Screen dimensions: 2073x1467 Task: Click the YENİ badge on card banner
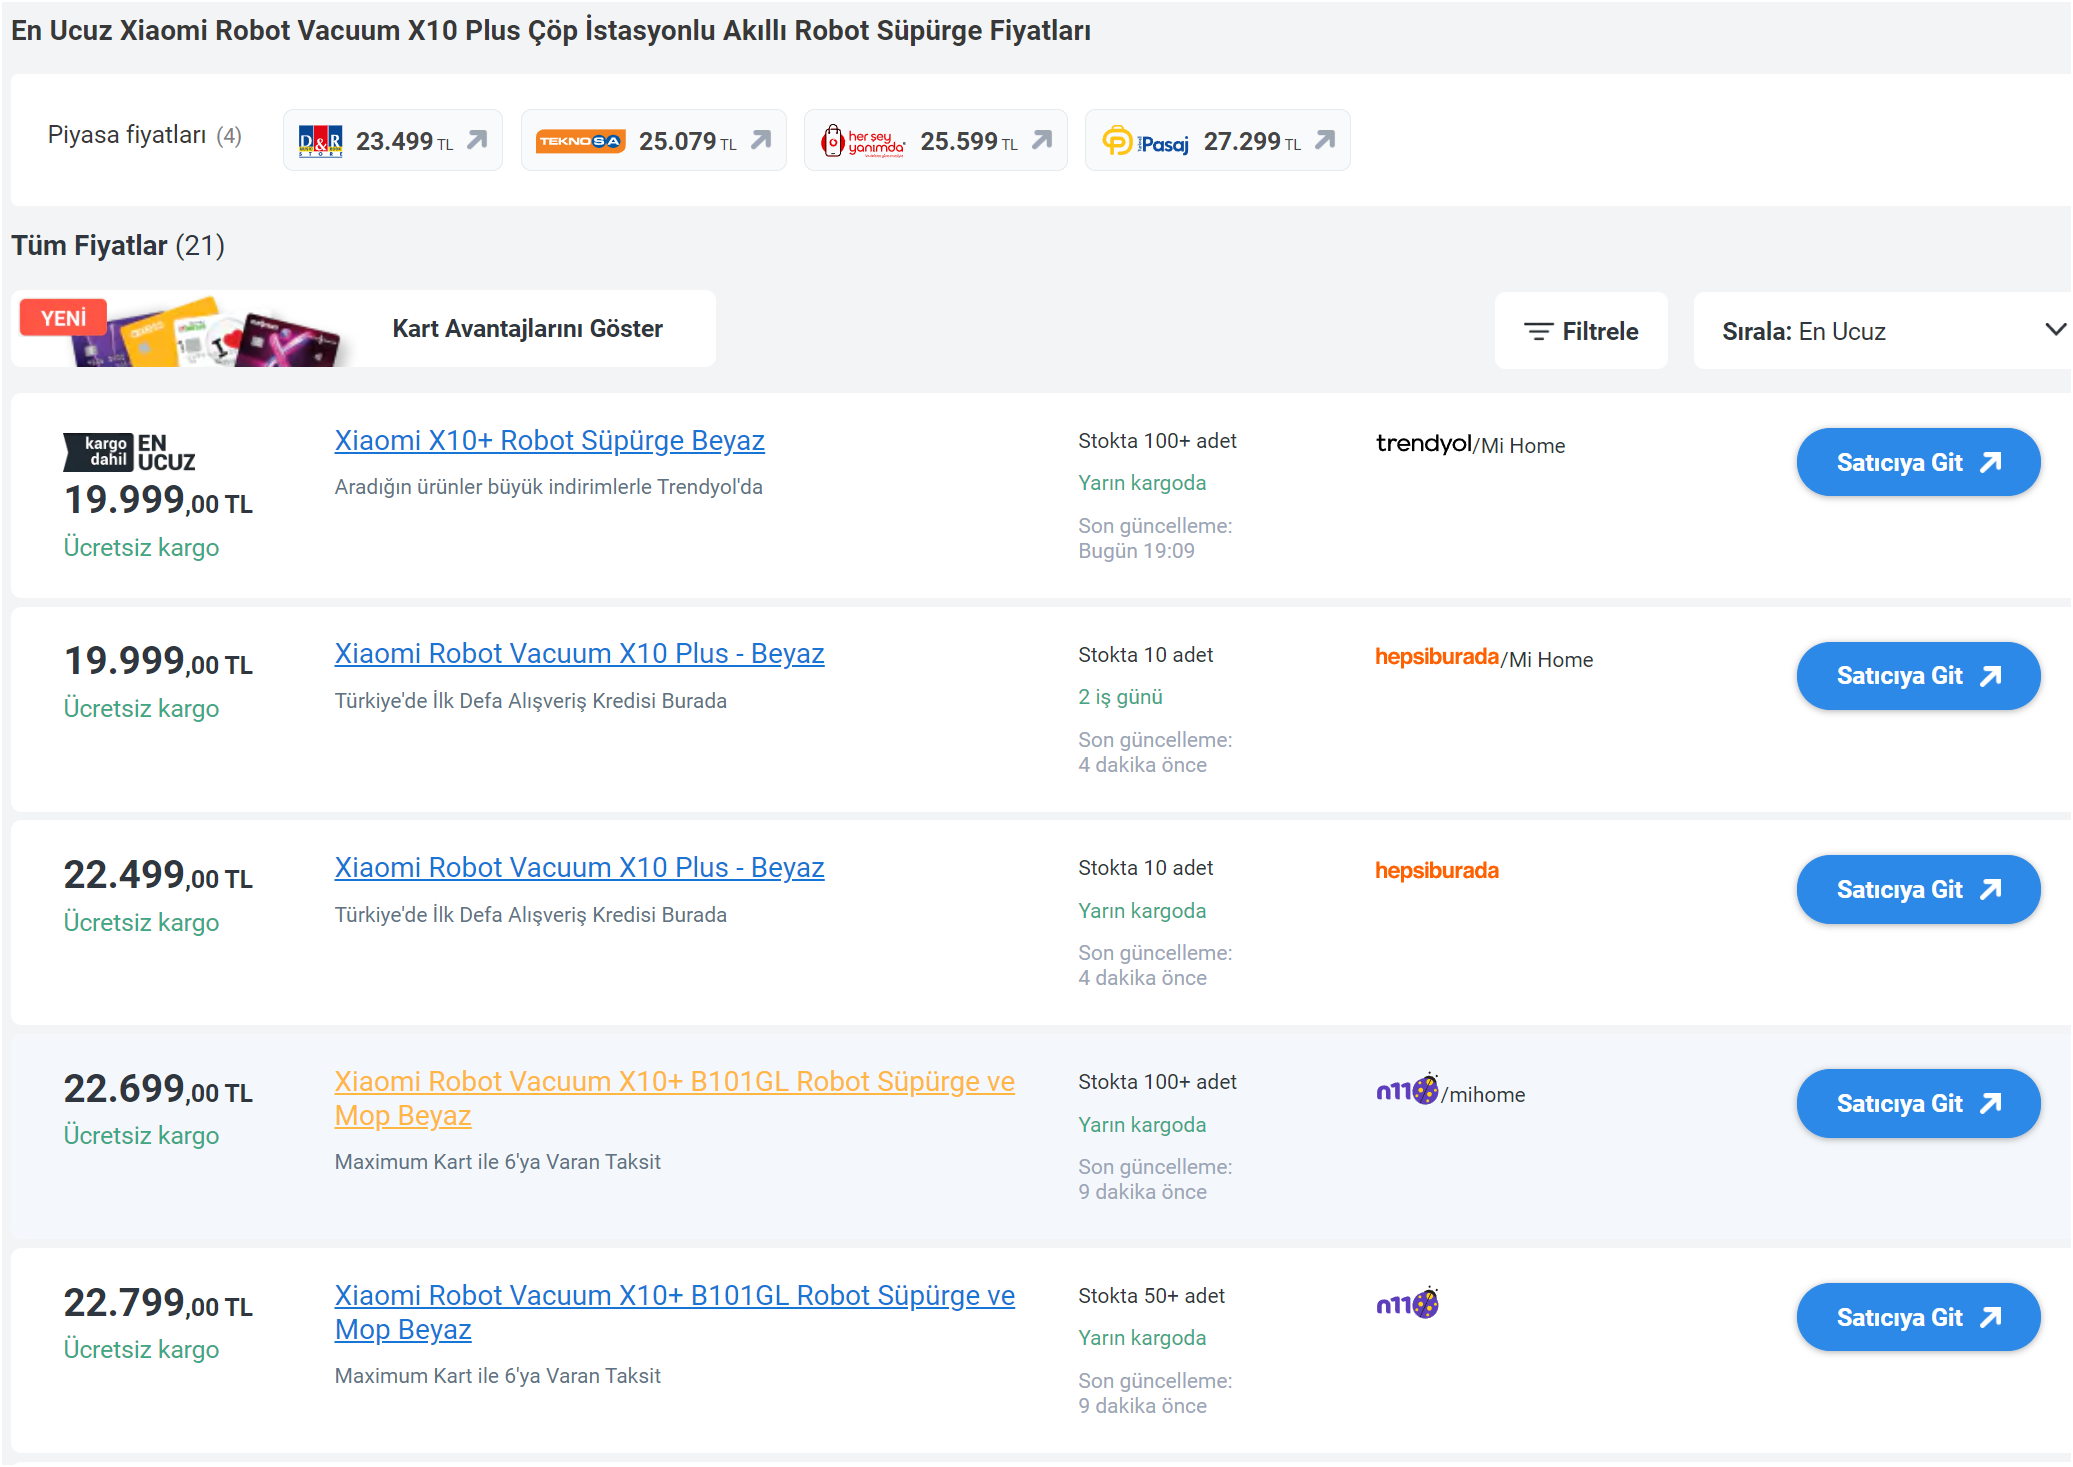63,318
